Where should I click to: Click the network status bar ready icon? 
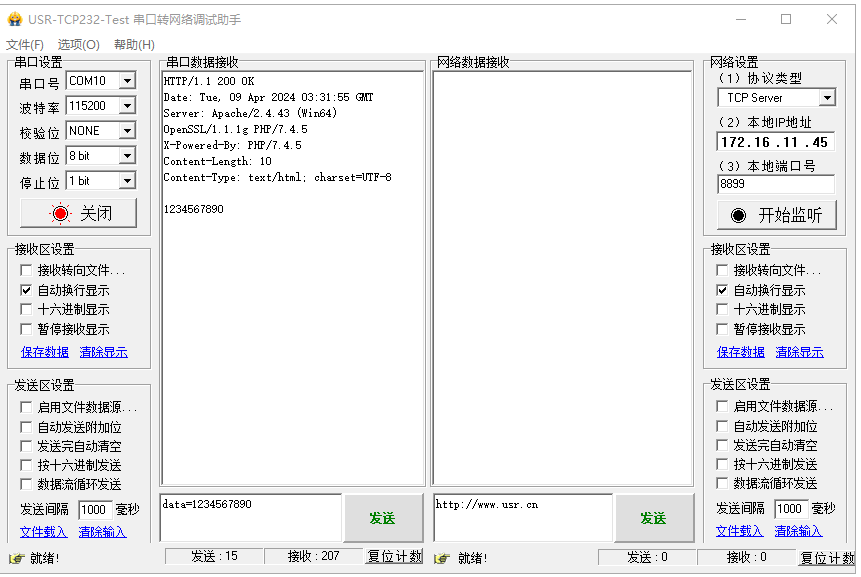[441, 558]
